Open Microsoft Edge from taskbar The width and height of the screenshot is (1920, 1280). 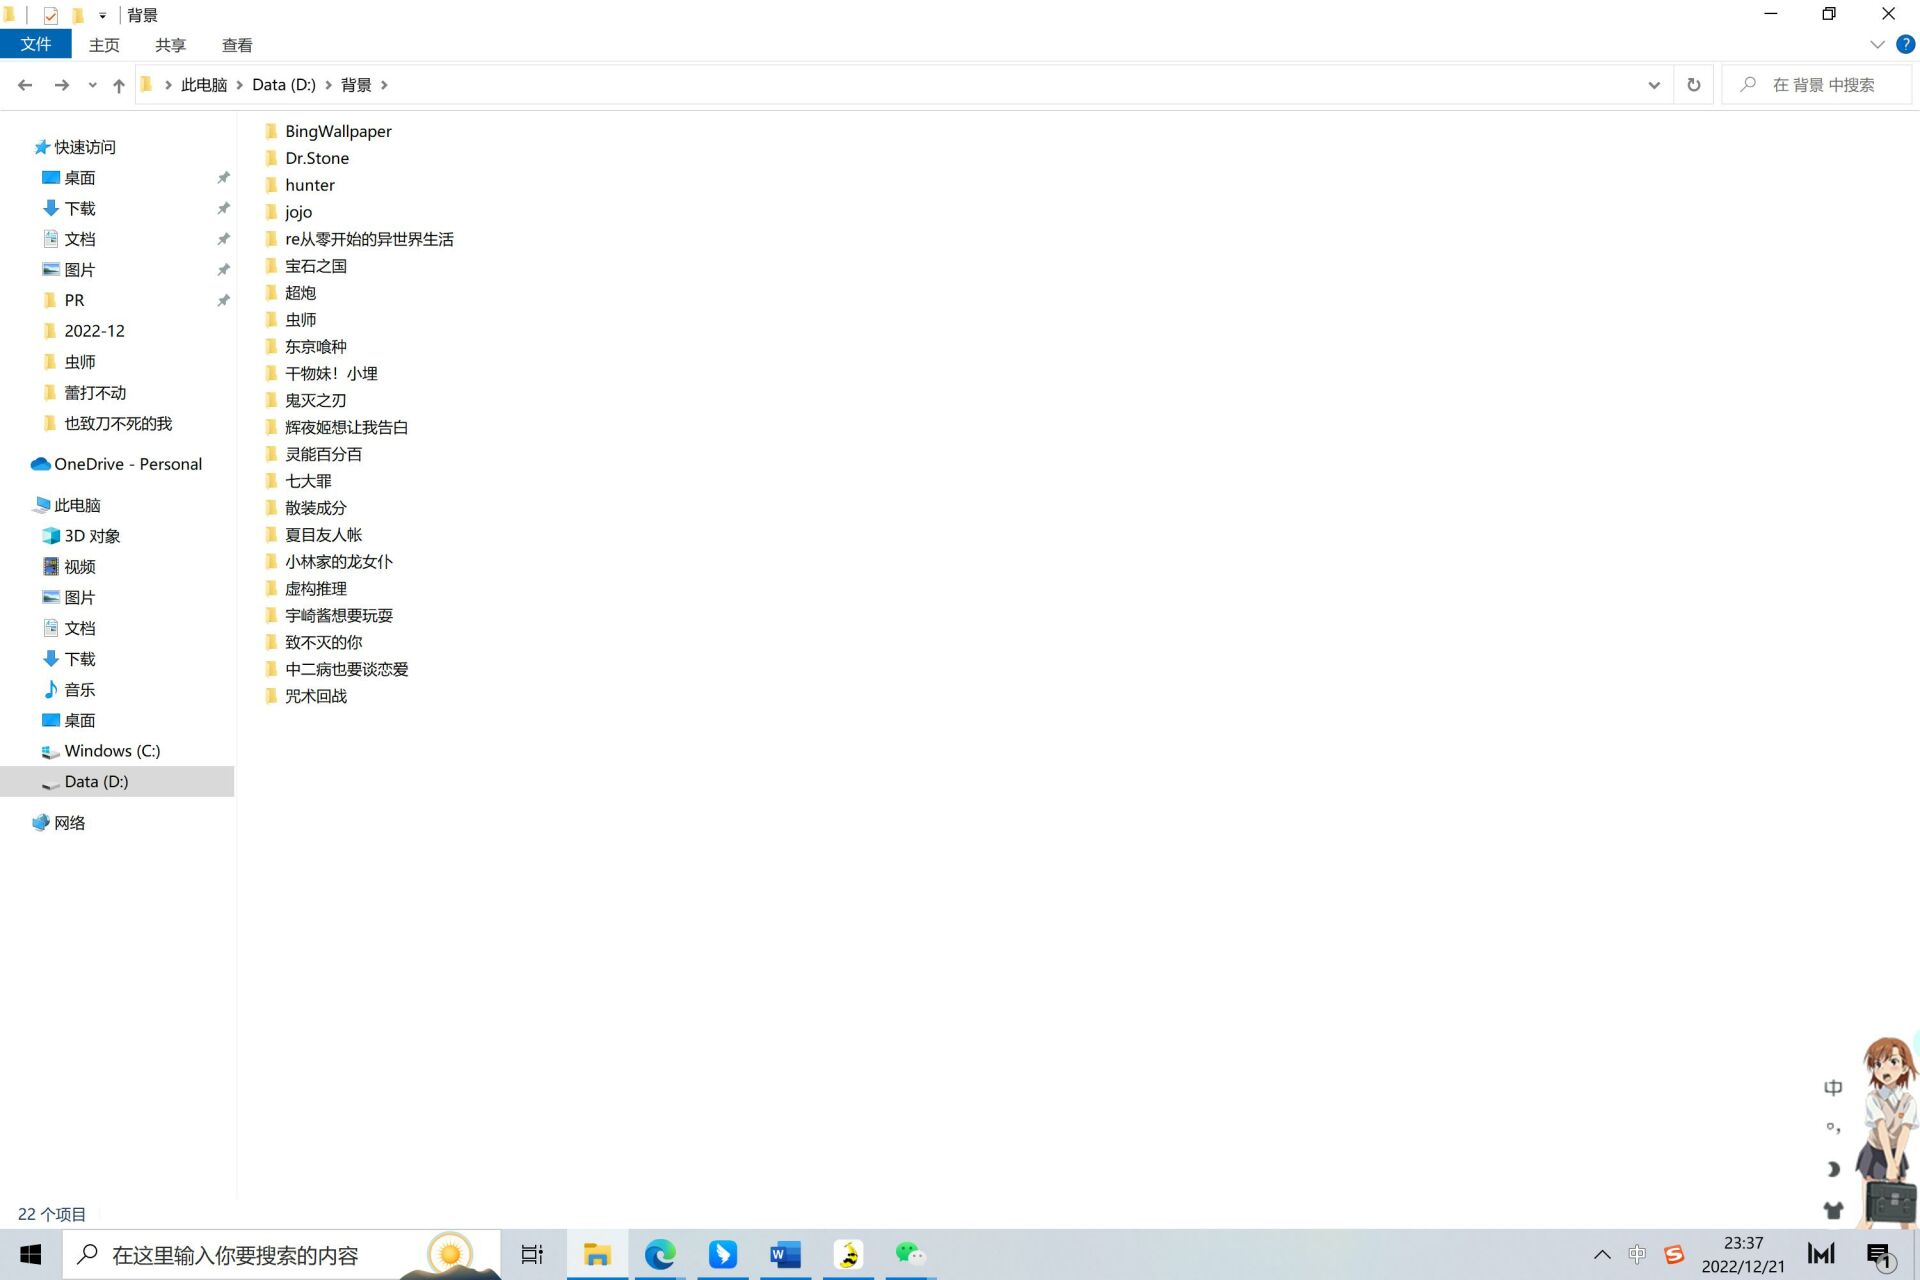pos(659,1254)
